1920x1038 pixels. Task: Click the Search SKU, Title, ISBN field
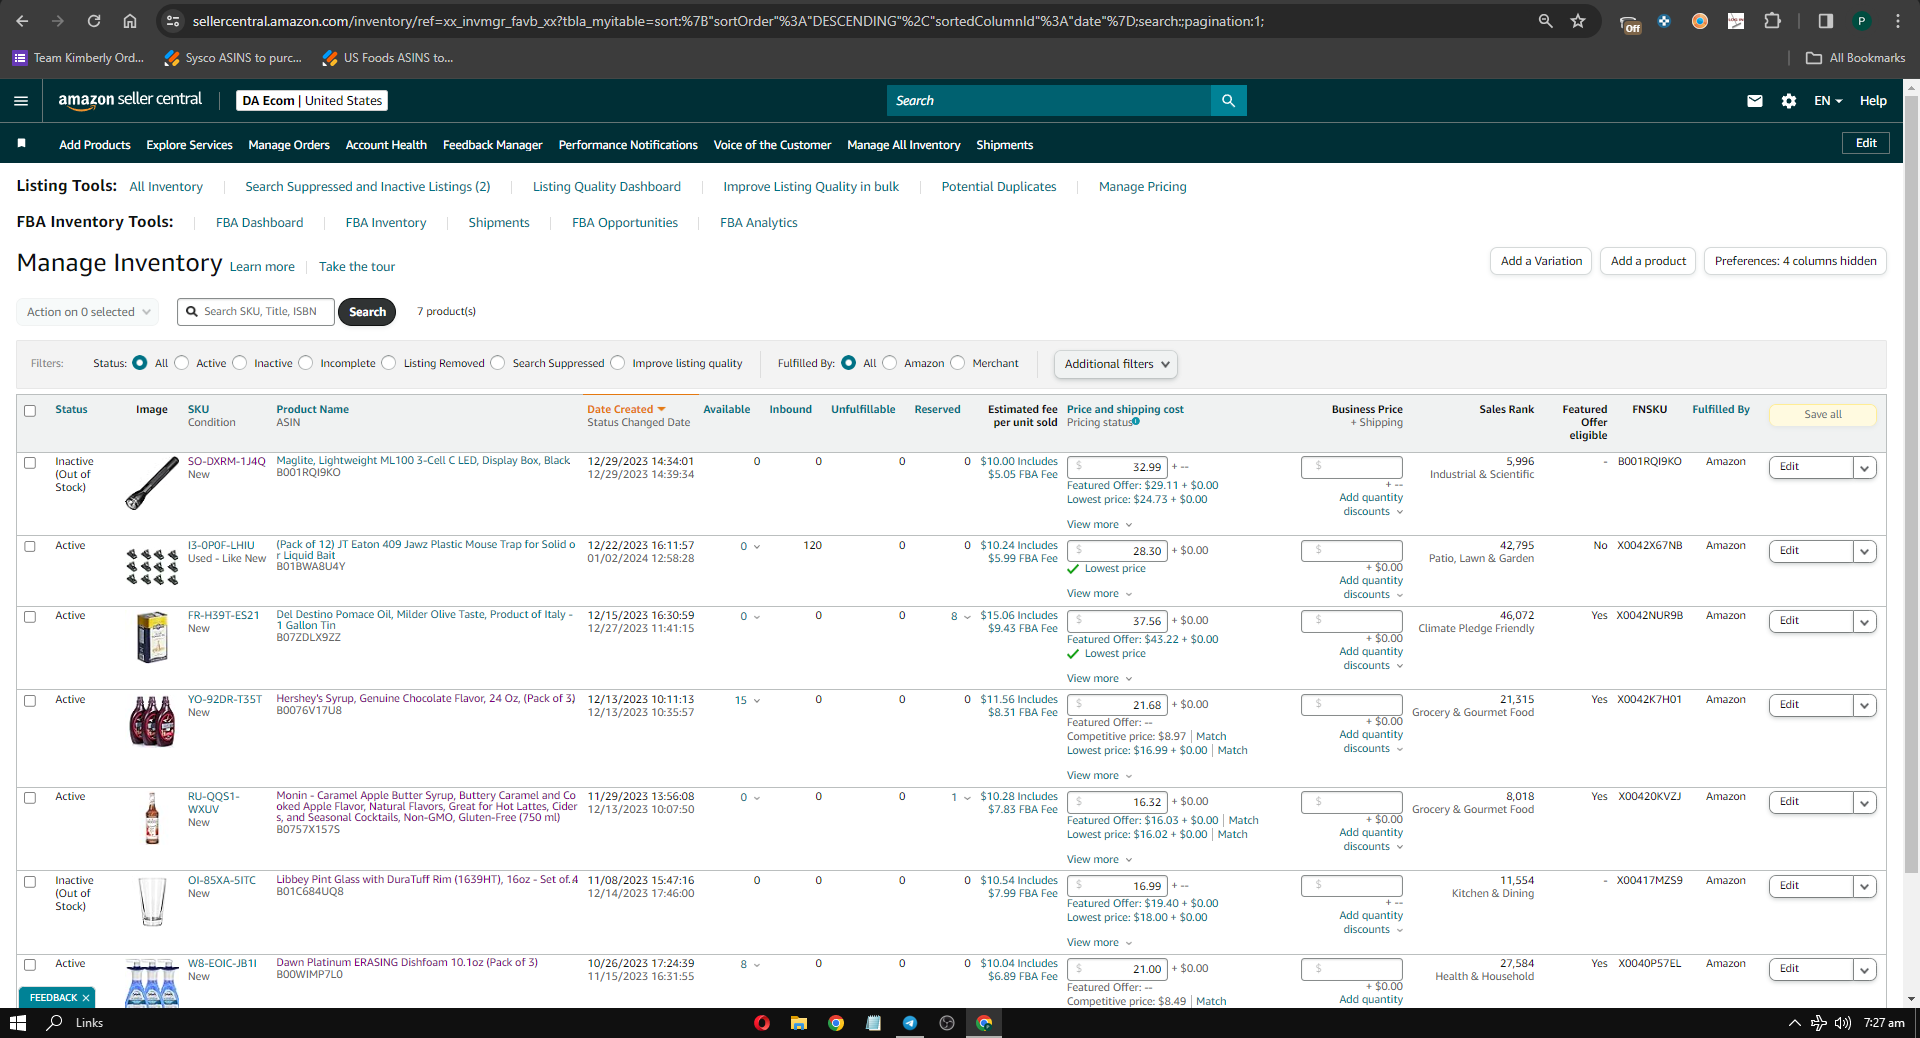(256, 312)
